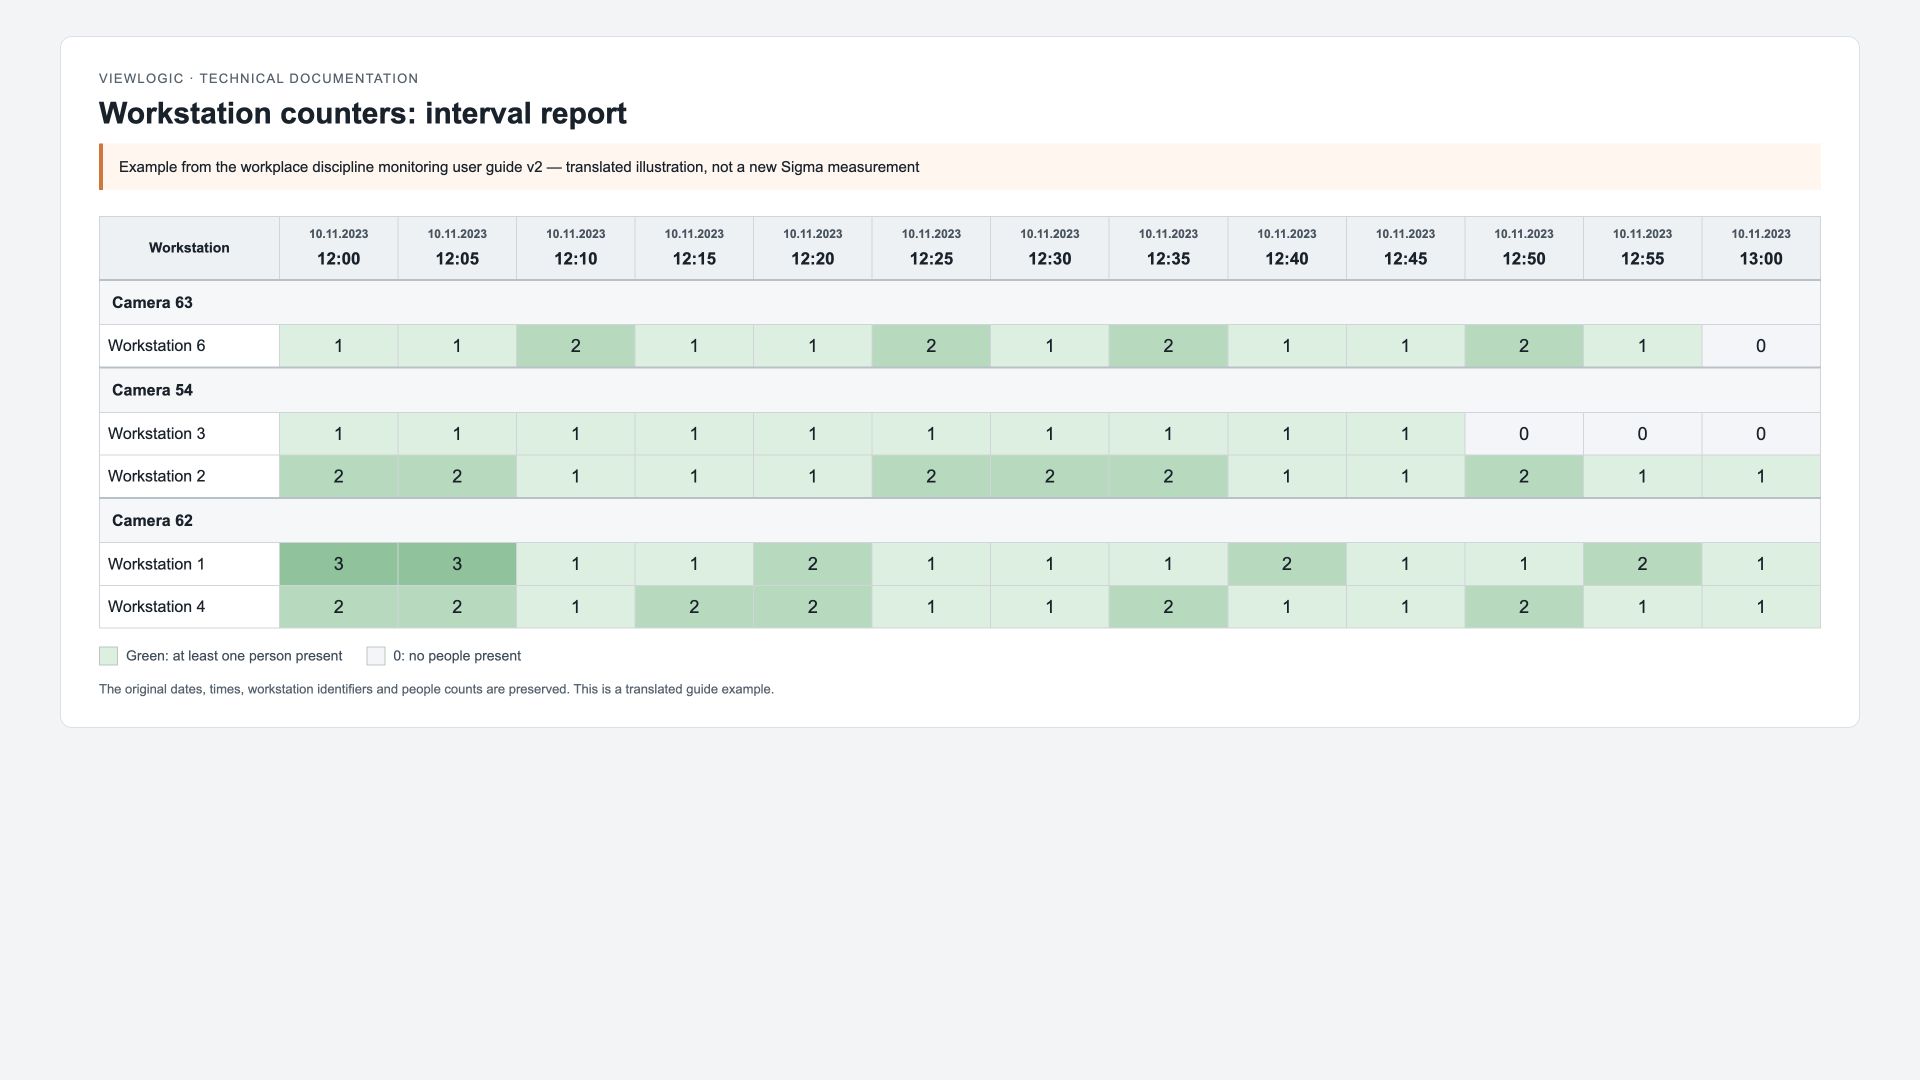Click Workstation 2 value at 12:30

1050,477
